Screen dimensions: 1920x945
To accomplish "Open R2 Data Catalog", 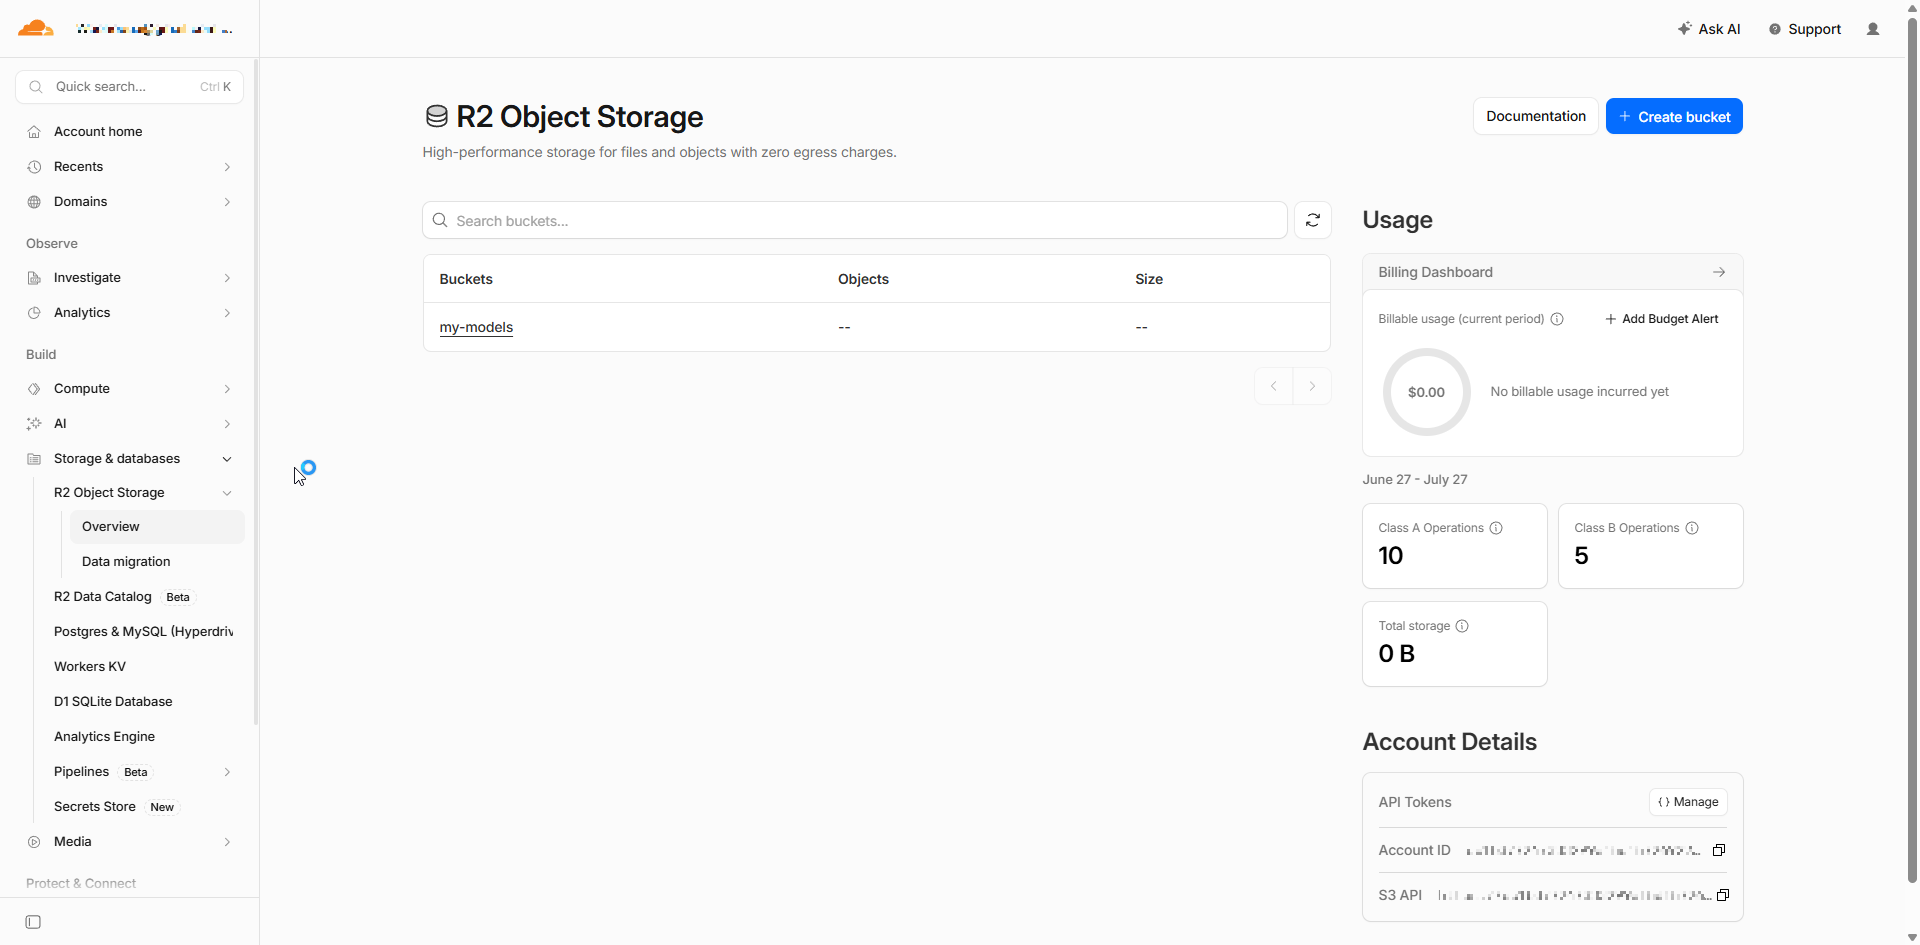I will (x=103, y=597).
